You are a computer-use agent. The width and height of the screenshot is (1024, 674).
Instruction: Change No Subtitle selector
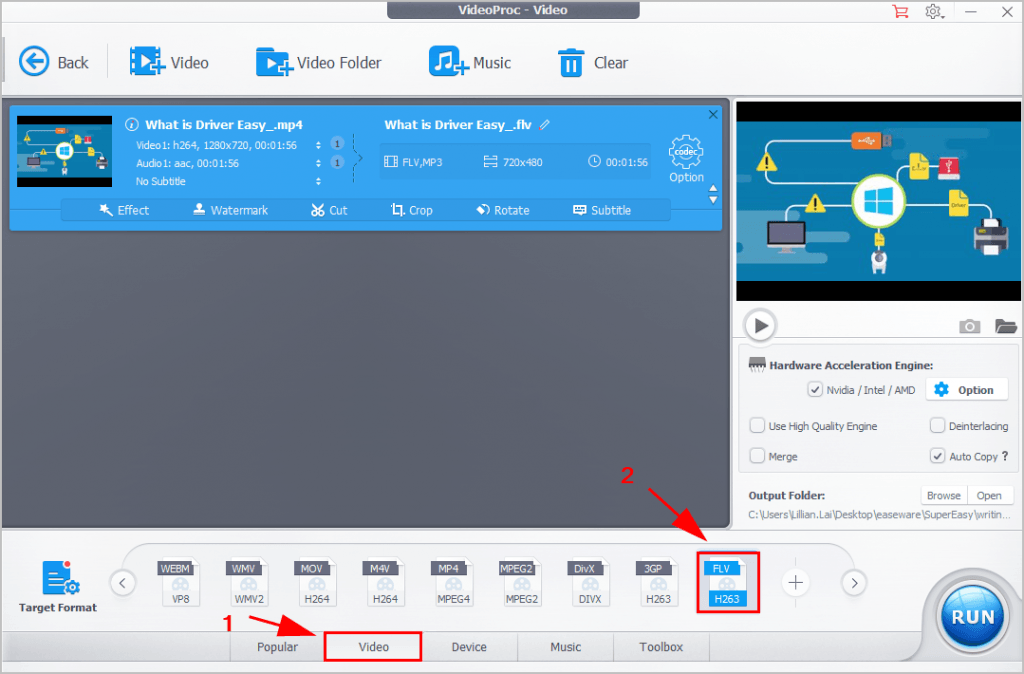(318, 181)
